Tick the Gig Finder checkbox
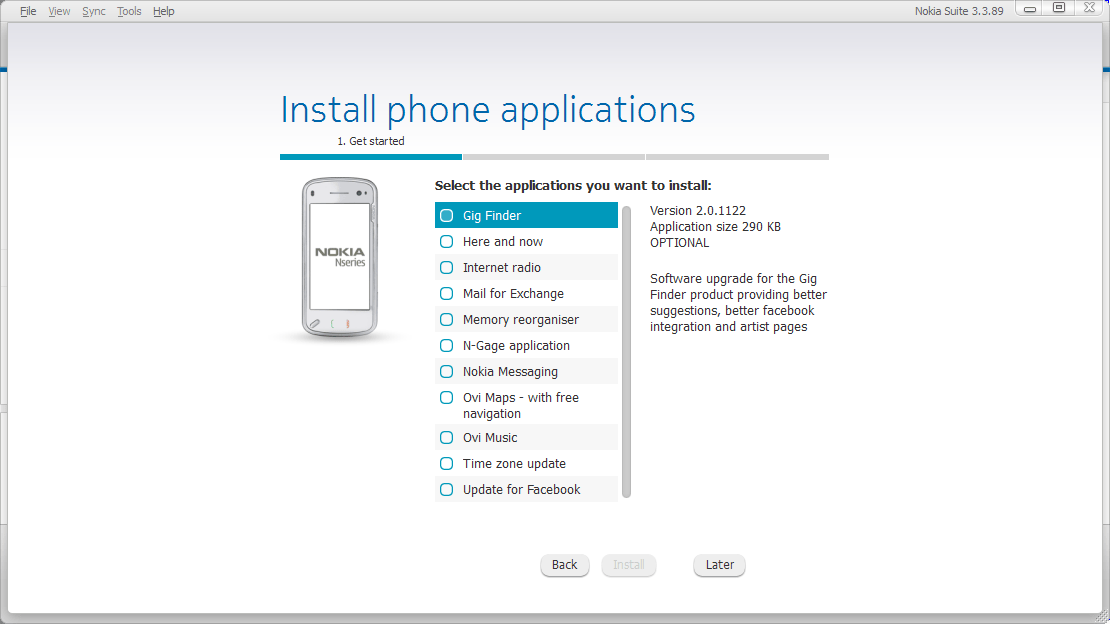The height and width of the screenshot is (624, 1110). [x=447, y=216]
